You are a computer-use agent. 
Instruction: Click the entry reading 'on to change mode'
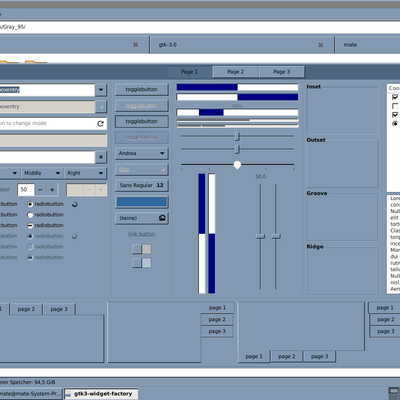pos(53,123)
